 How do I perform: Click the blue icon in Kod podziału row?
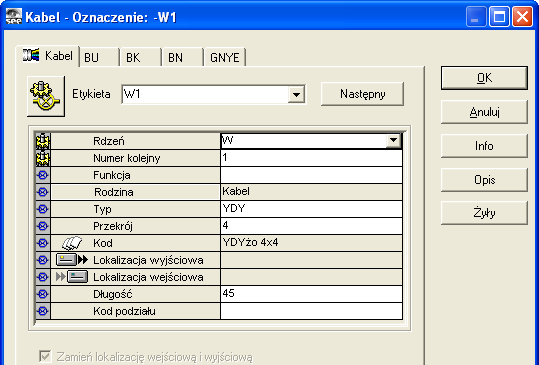[43, 311]
